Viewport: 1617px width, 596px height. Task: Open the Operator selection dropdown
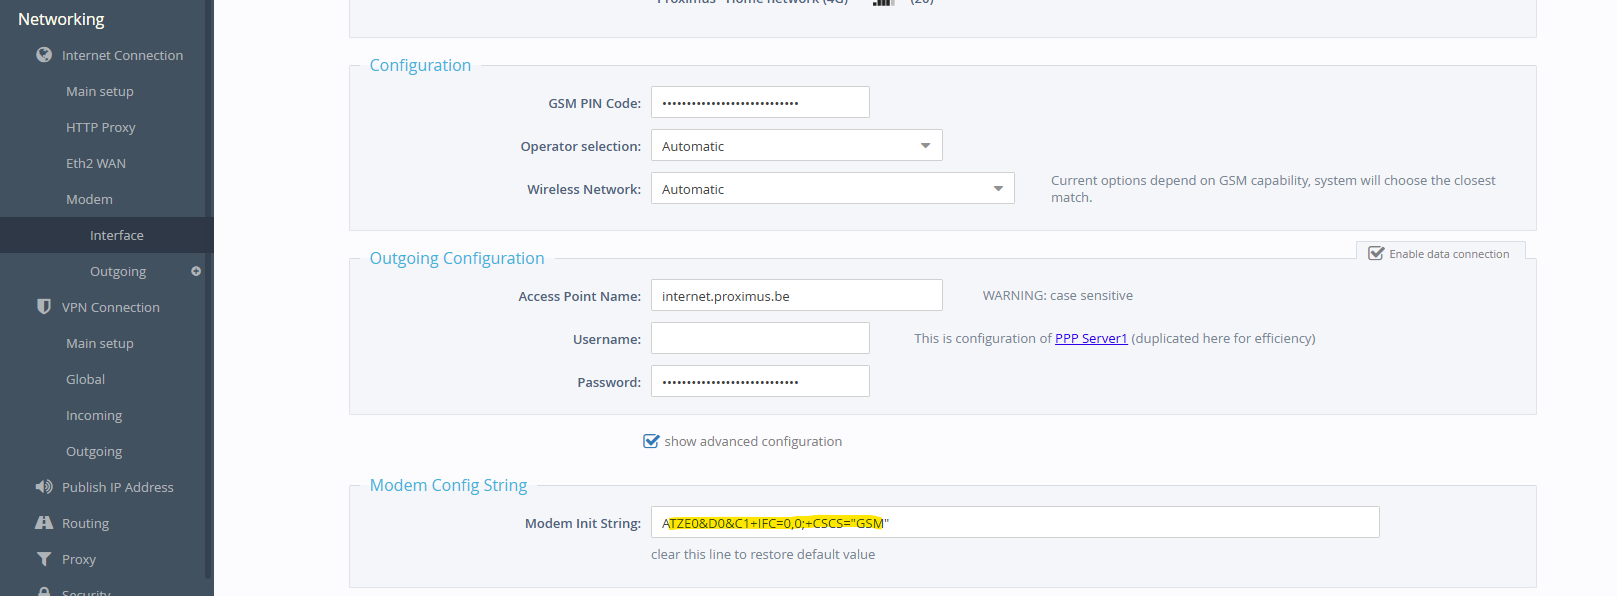[796, 146]
